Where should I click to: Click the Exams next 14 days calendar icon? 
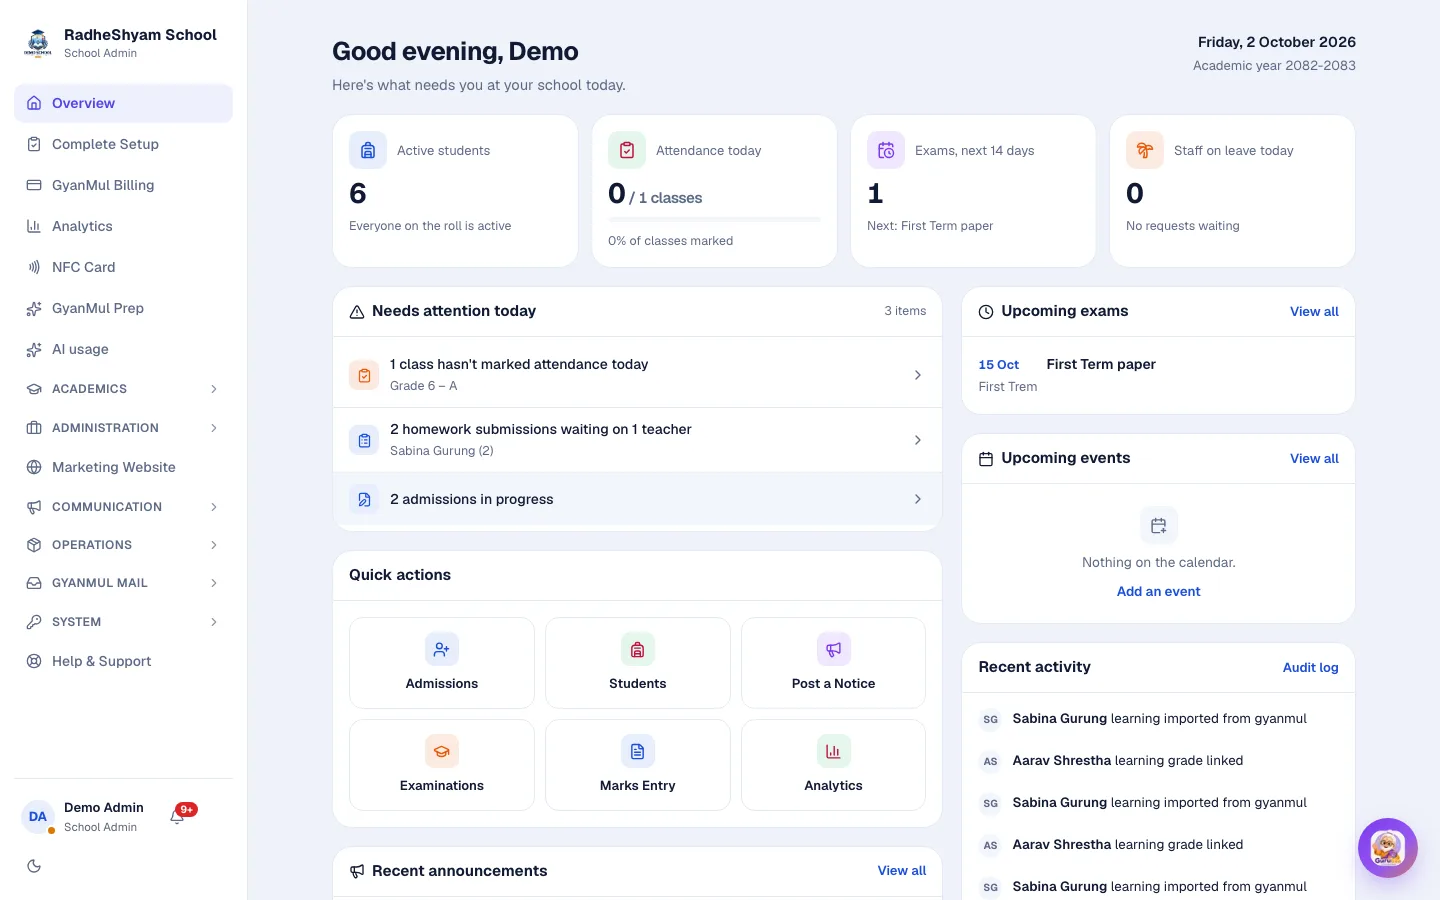pyautogui.click(x=886, y=150)
